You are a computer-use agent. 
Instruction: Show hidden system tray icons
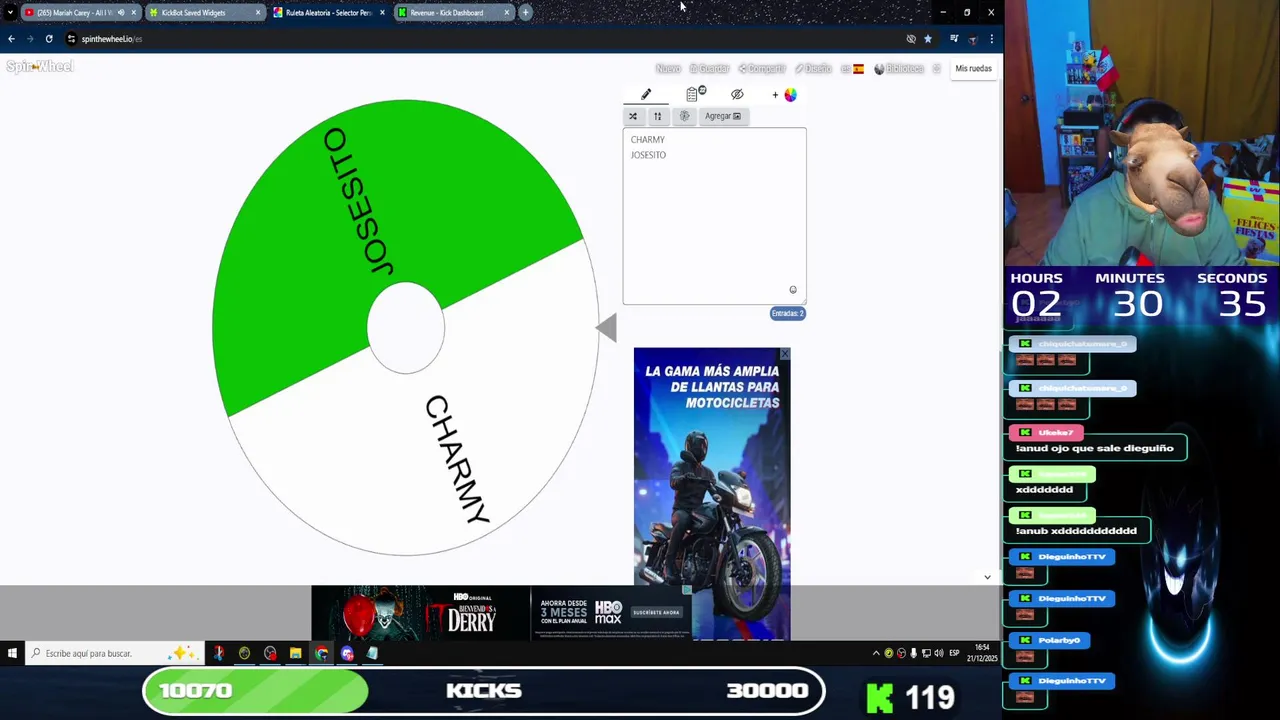(876, 653)
